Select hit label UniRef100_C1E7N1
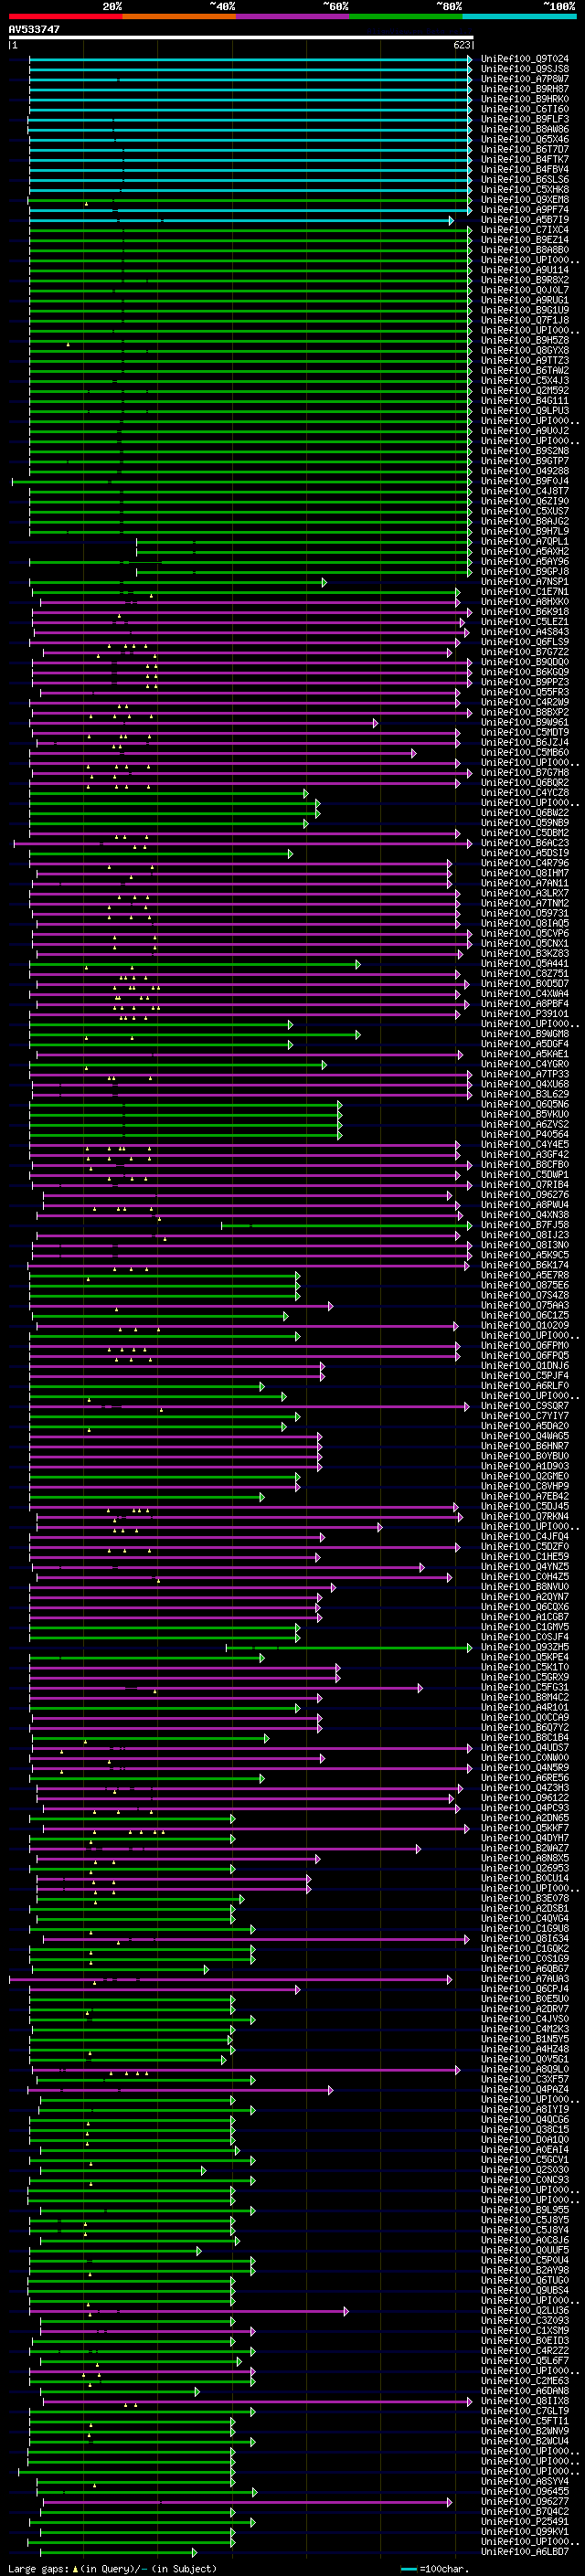 (x=525, y=592)
